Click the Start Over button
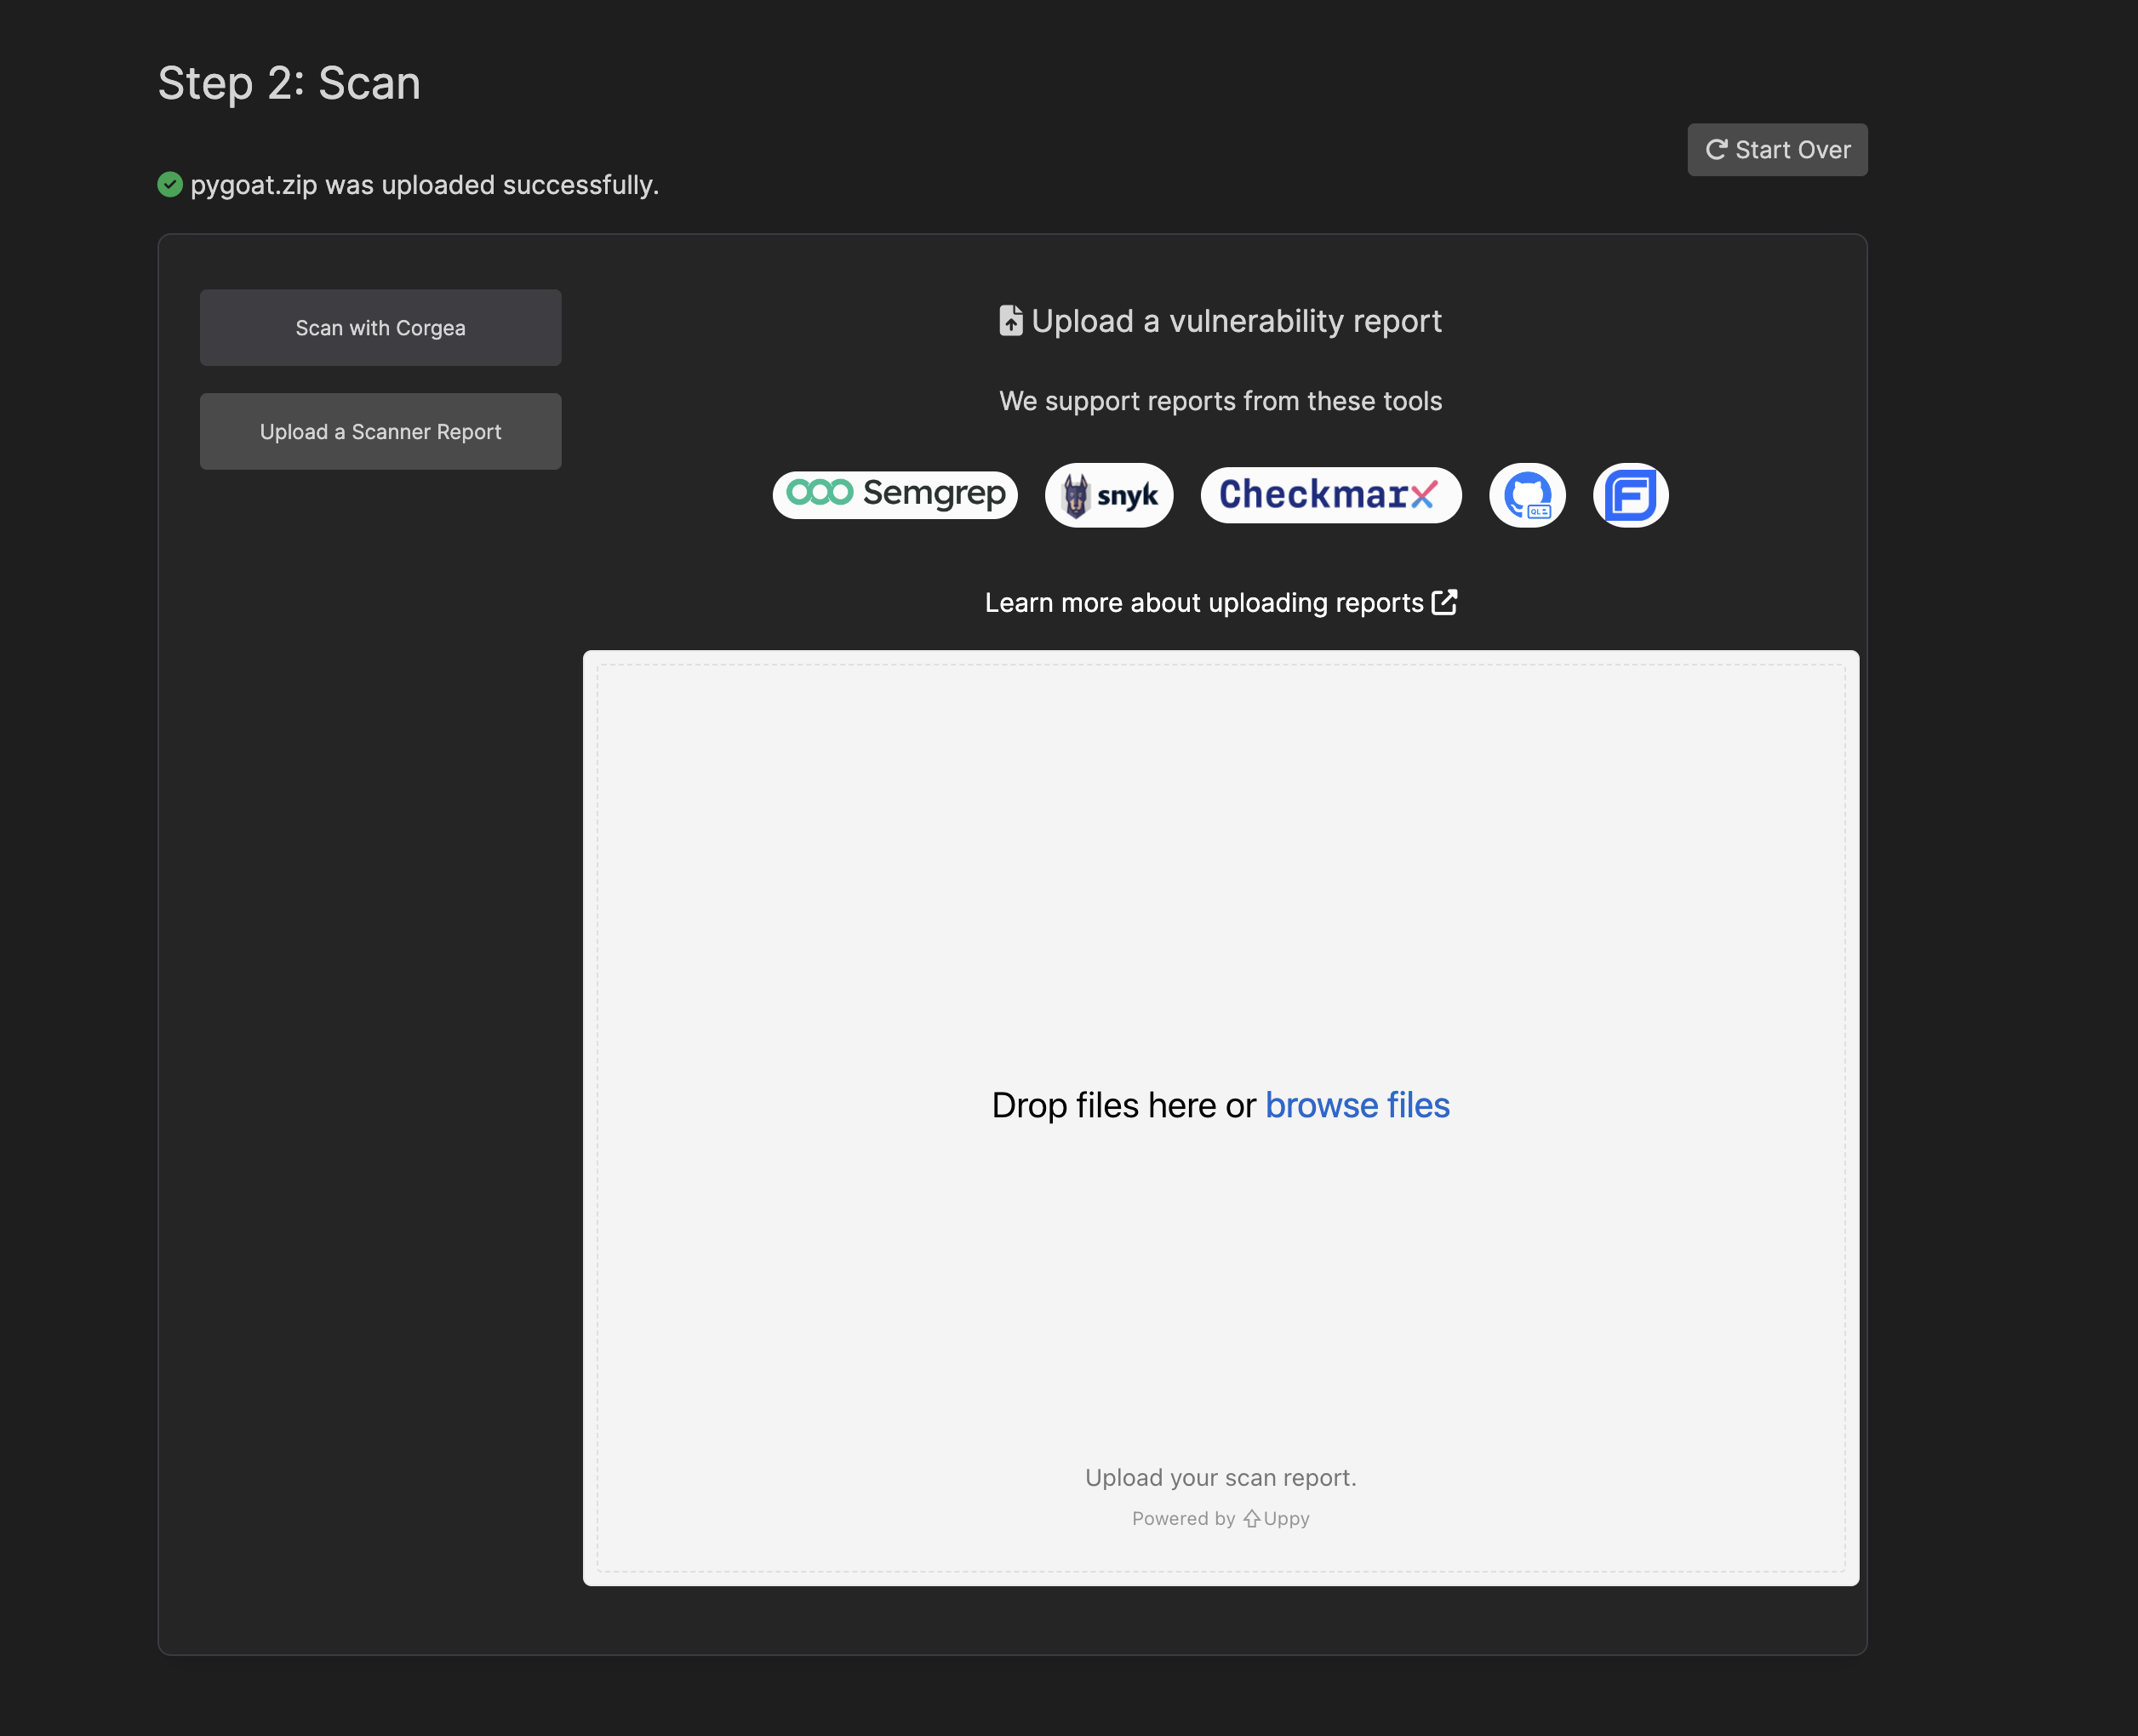 [x=1777, y=150]
